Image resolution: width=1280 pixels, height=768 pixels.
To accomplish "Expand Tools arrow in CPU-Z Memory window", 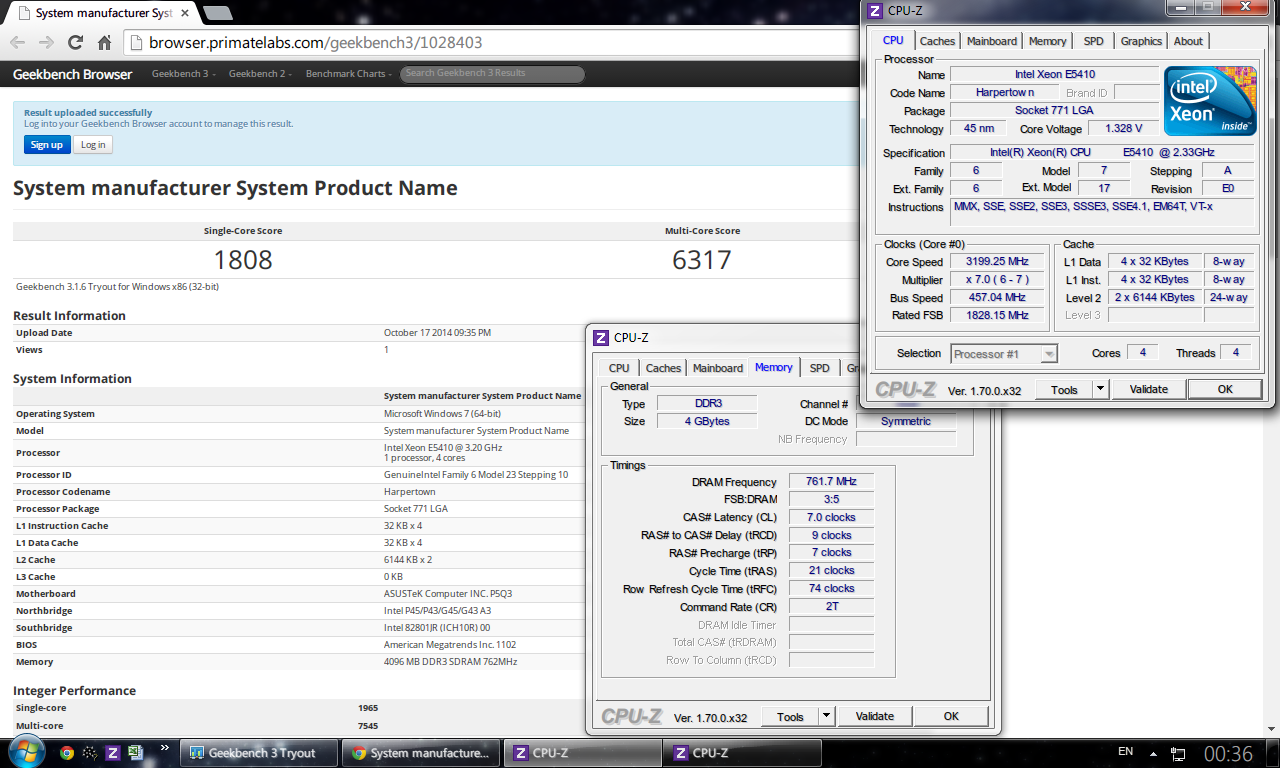I will 826,717.
